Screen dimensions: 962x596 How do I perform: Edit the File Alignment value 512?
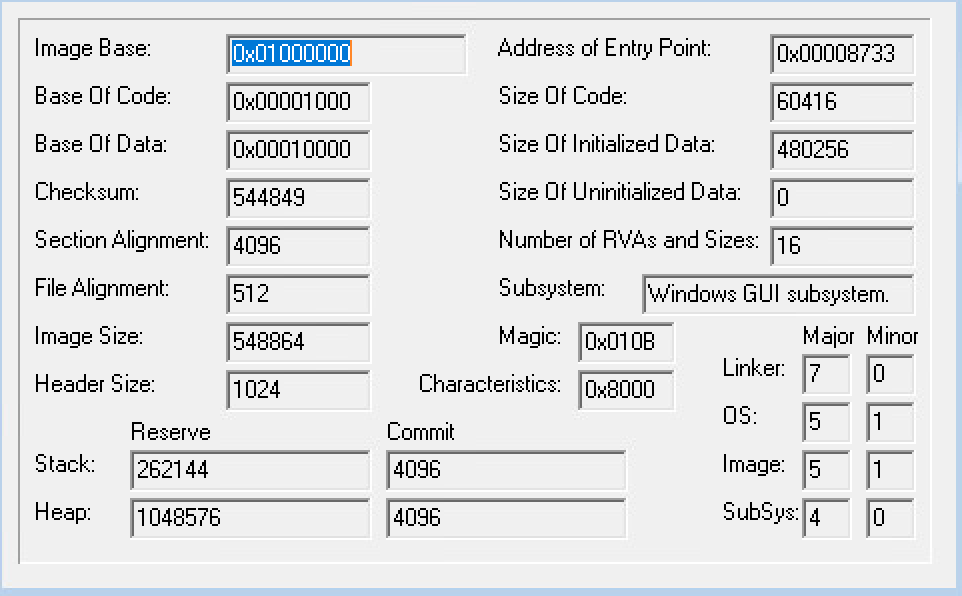click(x=297, y=294)
